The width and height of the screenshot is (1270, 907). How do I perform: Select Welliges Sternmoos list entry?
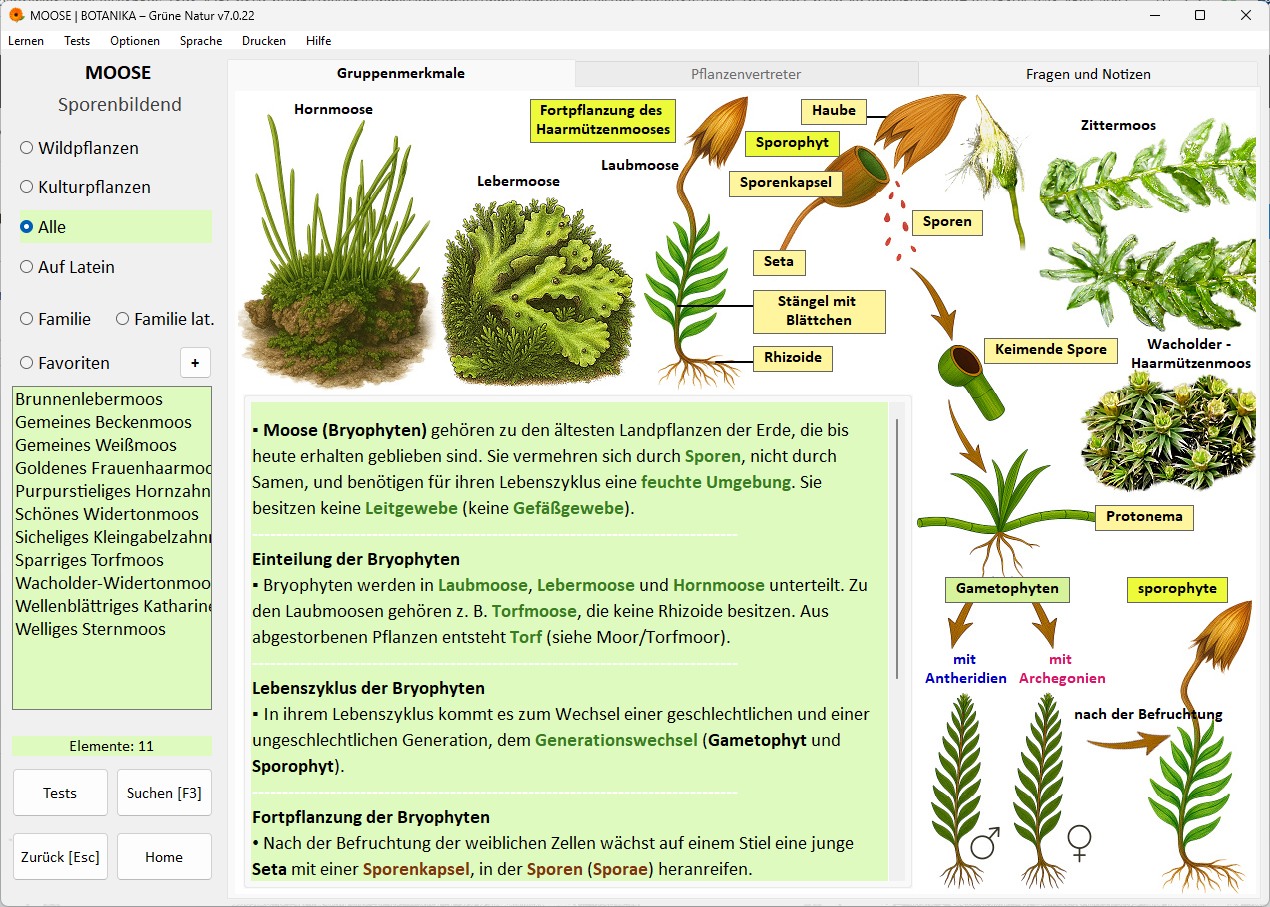(112, 629)
